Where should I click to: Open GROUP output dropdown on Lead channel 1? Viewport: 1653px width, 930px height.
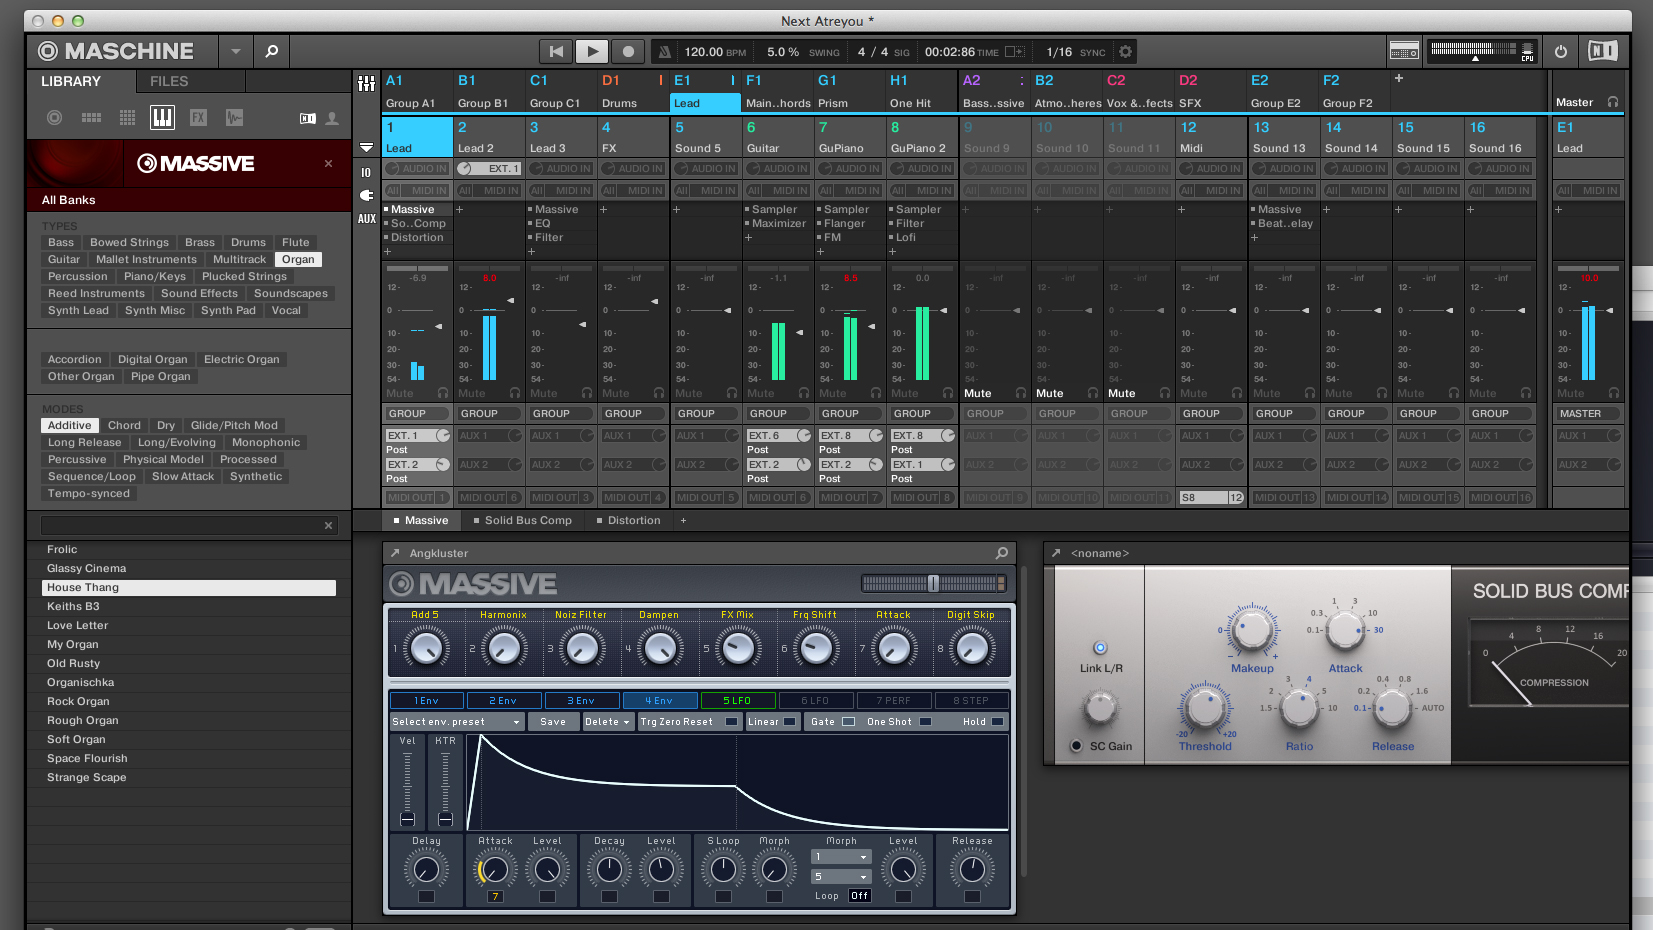418,413
